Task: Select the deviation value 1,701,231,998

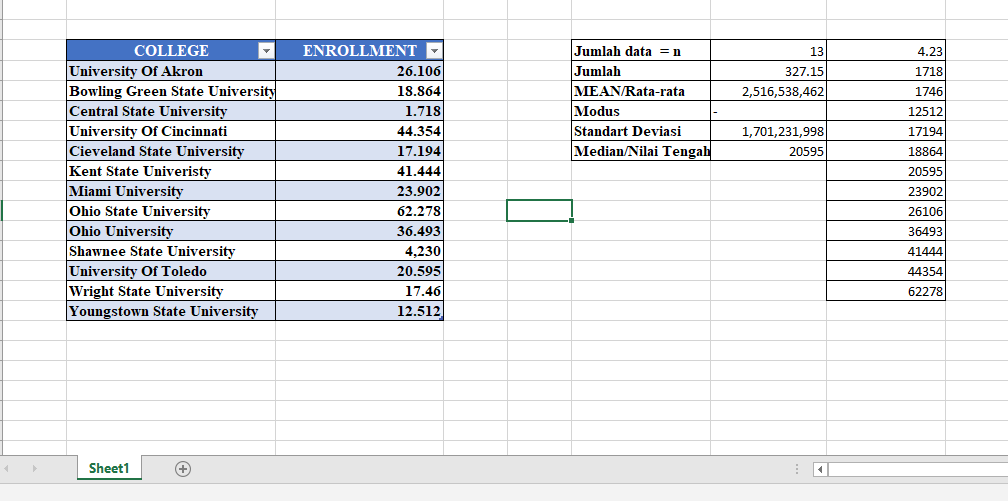Action: [768, 131]
